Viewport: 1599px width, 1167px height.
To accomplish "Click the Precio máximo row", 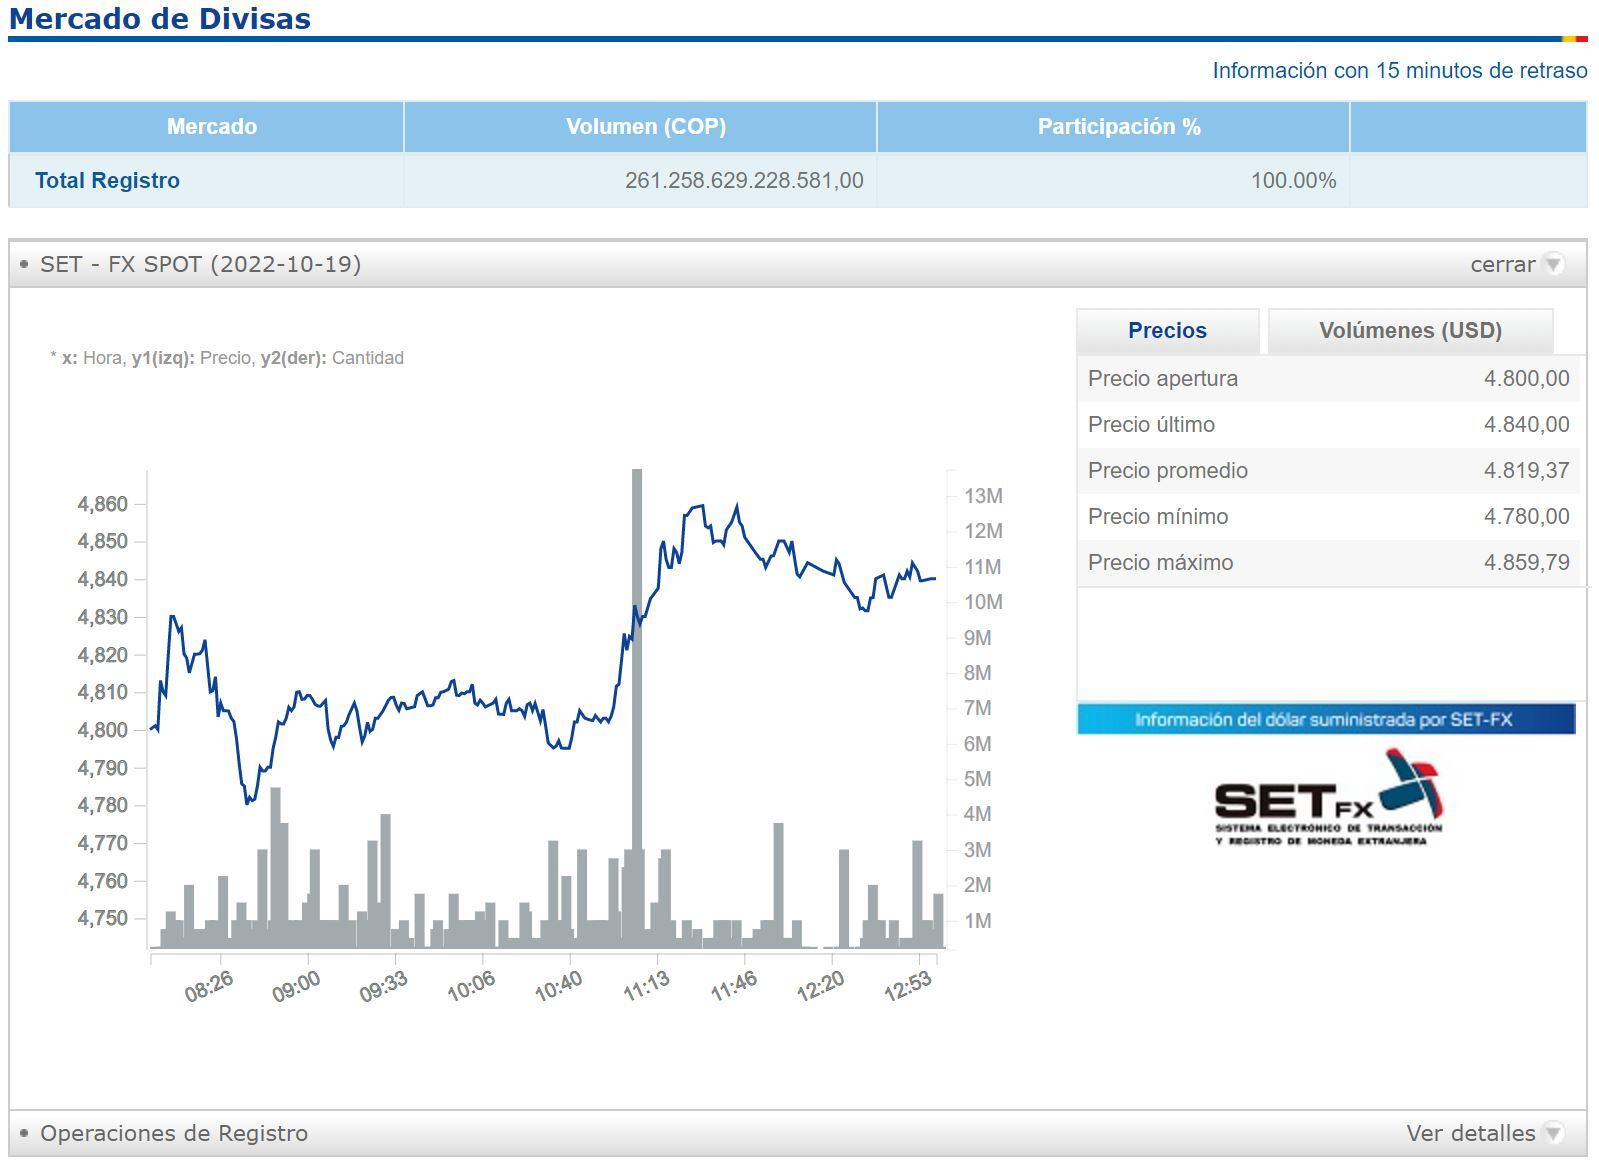I will [1328, 563].
